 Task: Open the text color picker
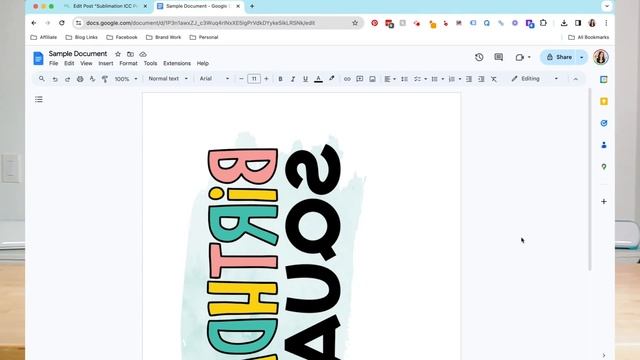[x=318, y=79]
